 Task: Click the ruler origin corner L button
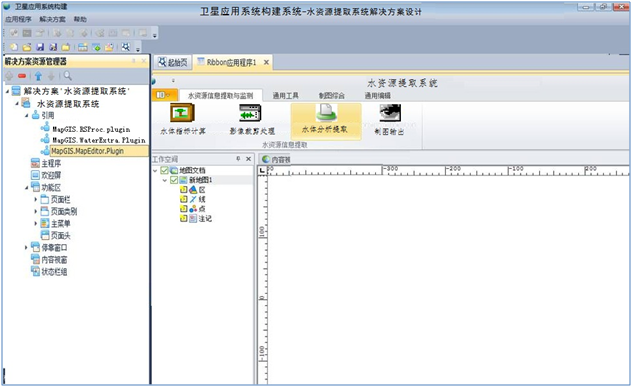pyautogui.click(x=262, y=171)
